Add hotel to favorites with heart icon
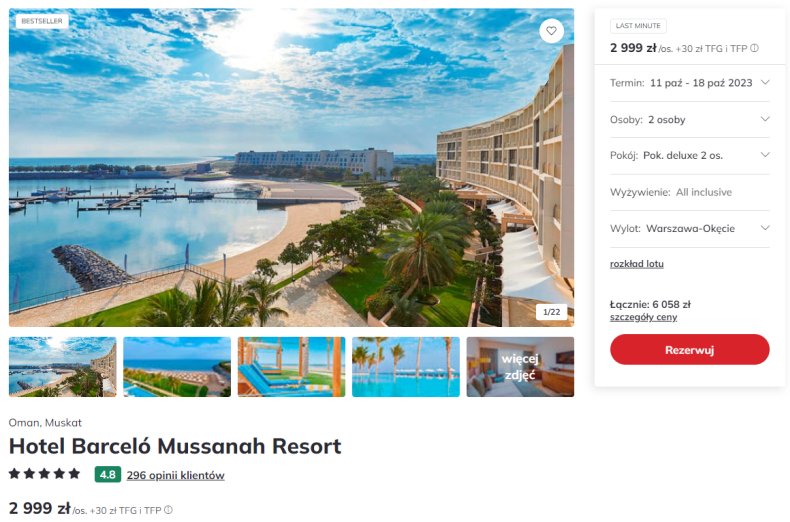Image resolution: width=790 pixels, height=522 pixels. [551, 31]
